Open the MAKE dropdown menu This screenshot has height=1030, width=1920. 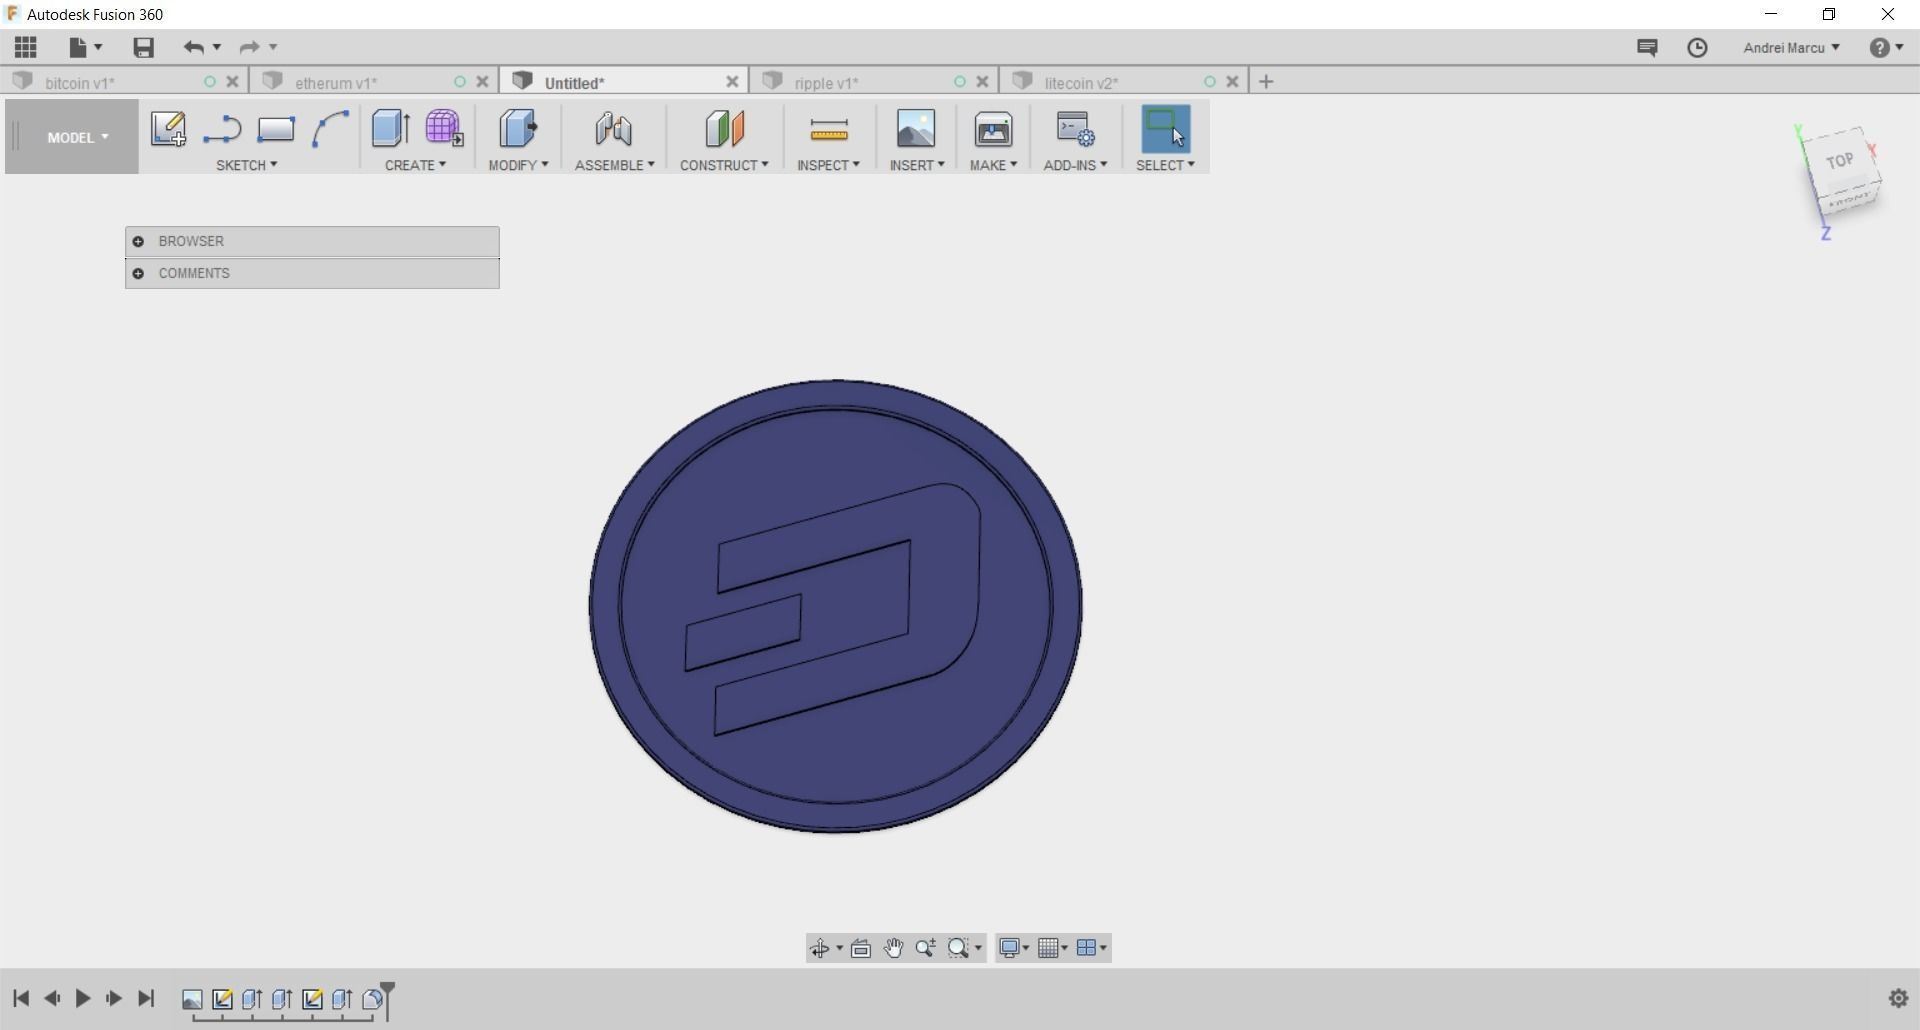(993, 165)
